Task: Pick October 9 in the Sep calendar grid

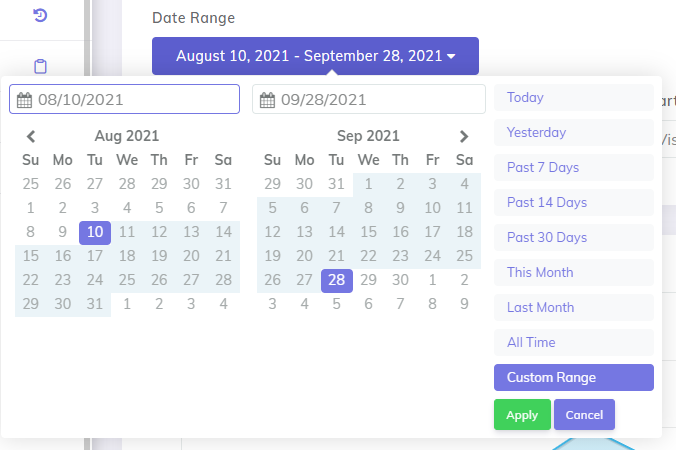Action: pyautogui.click(x=464, y=304)
